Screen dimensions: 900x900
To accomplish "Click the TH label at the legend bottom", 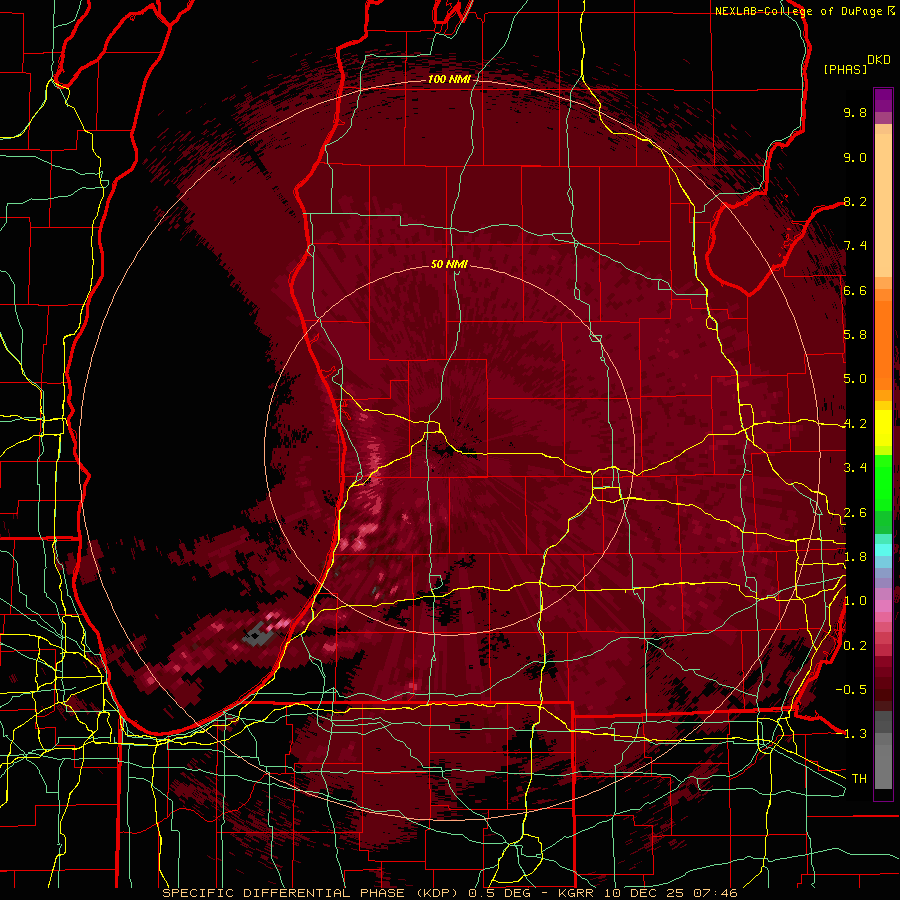I will tap(859, 779).
